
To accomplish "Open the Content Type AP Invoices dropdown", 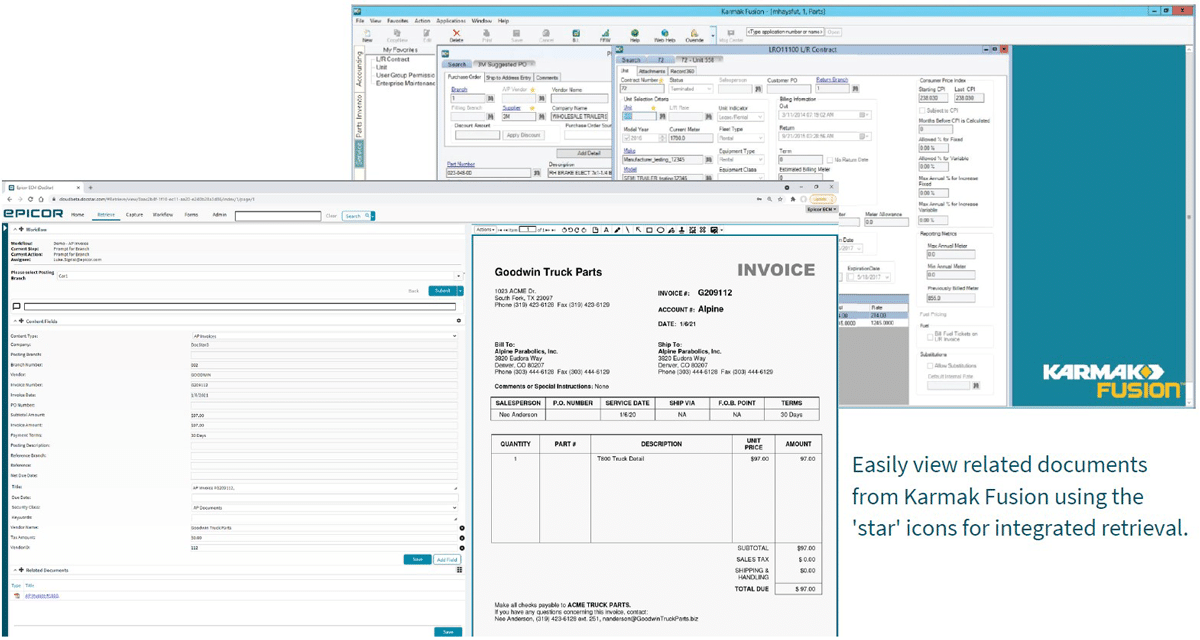I will pos(325,336).
